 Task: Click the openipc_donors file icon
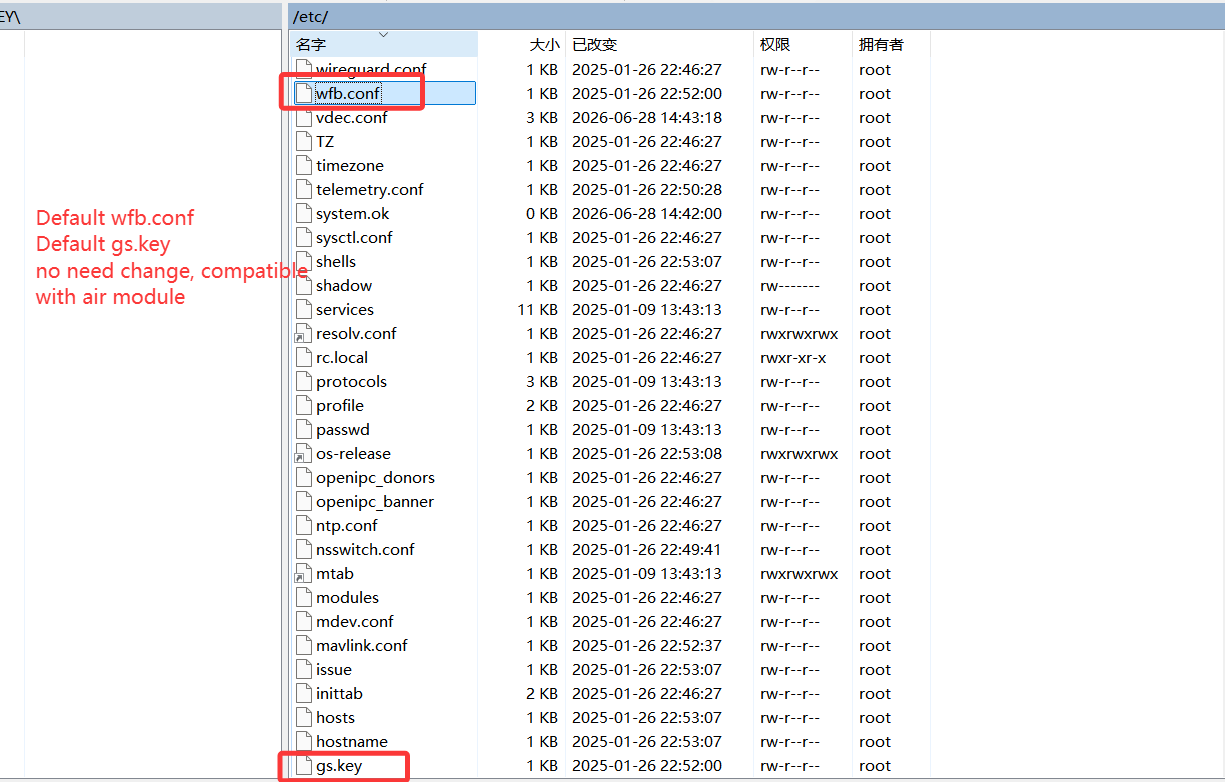point(304,477)
